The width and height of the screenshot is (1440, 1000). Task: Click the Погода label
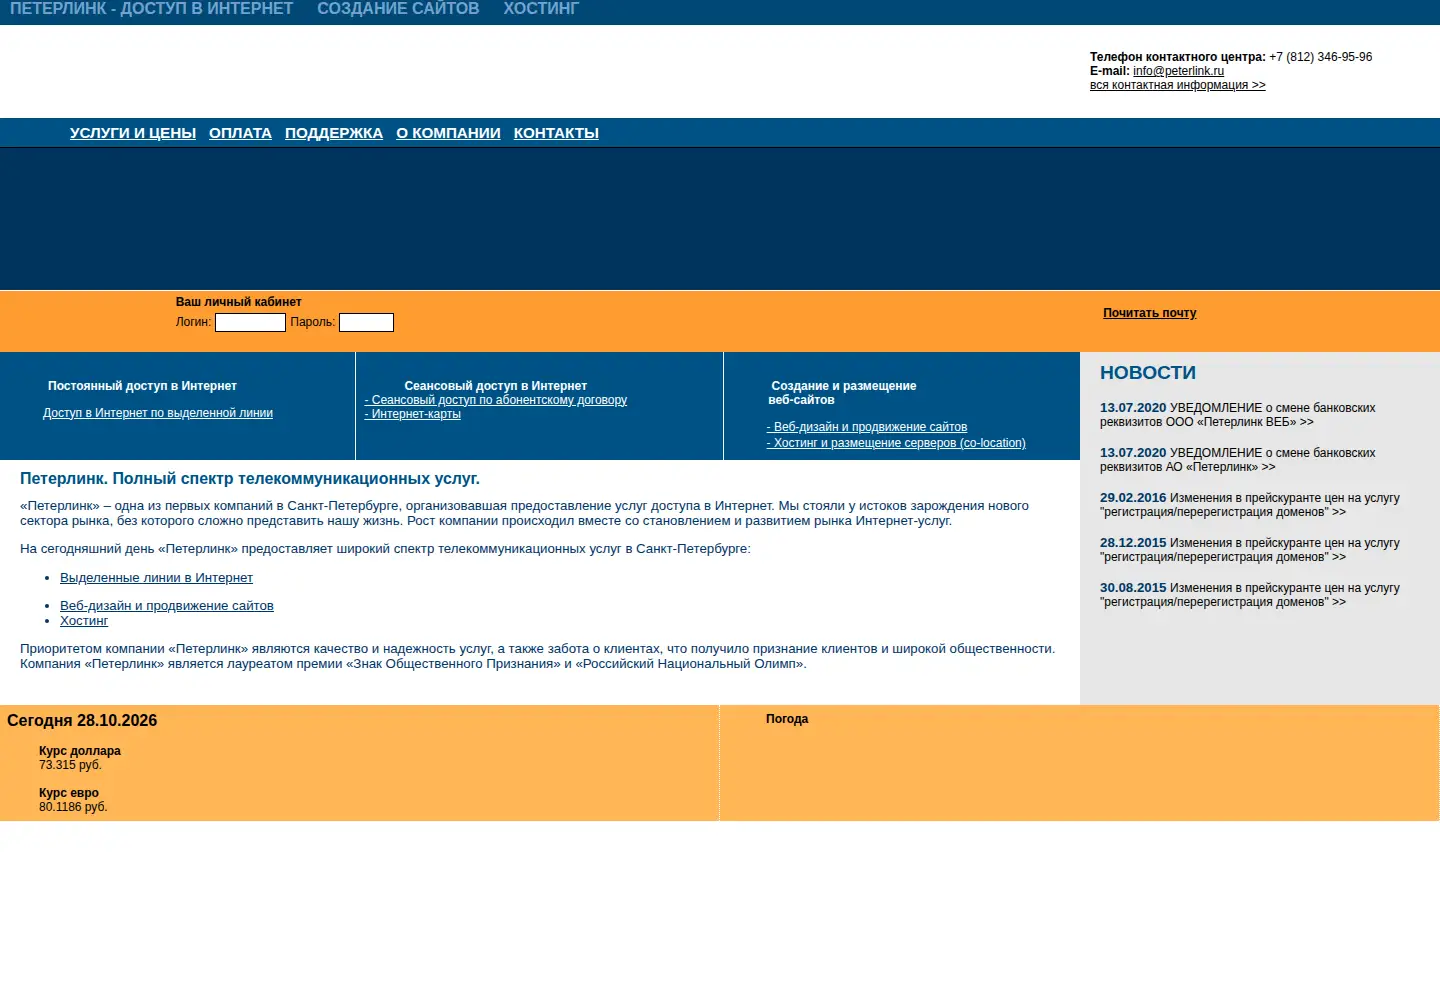(x=787, y=719)
